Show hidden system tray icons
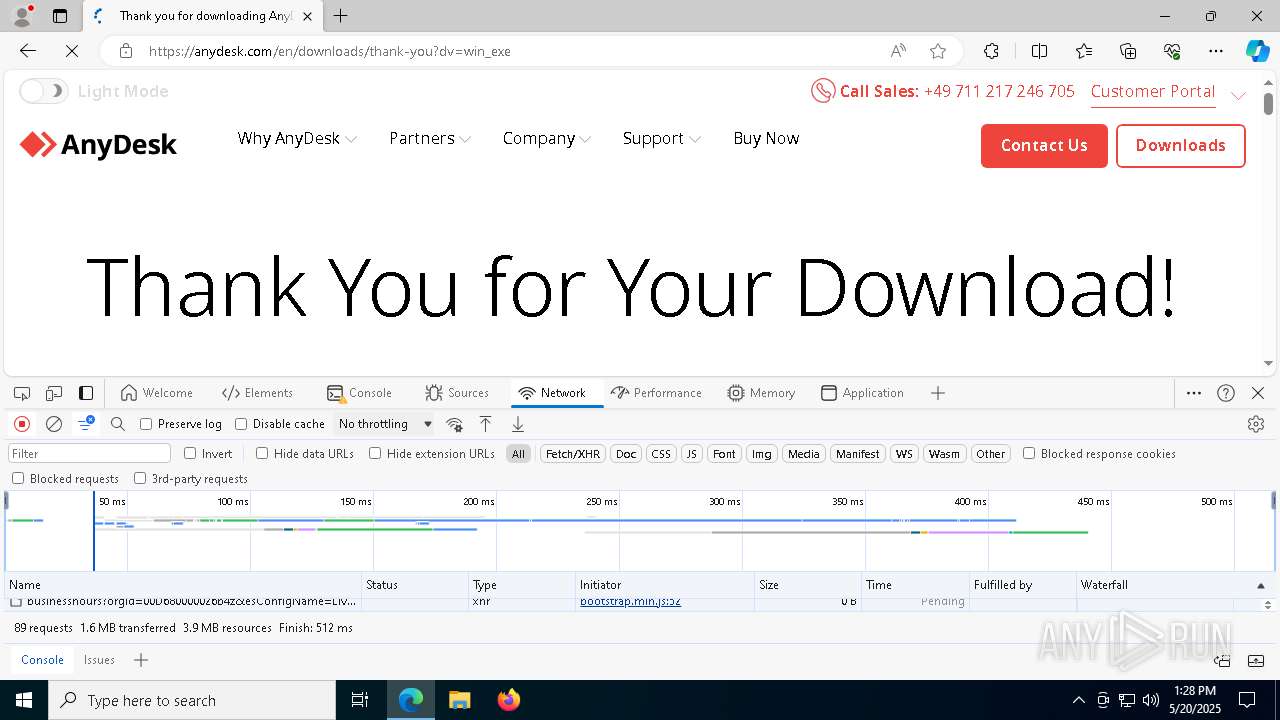Image resolution: width=1280 pixels, height=720 pixels. (x=1078, y=700)
